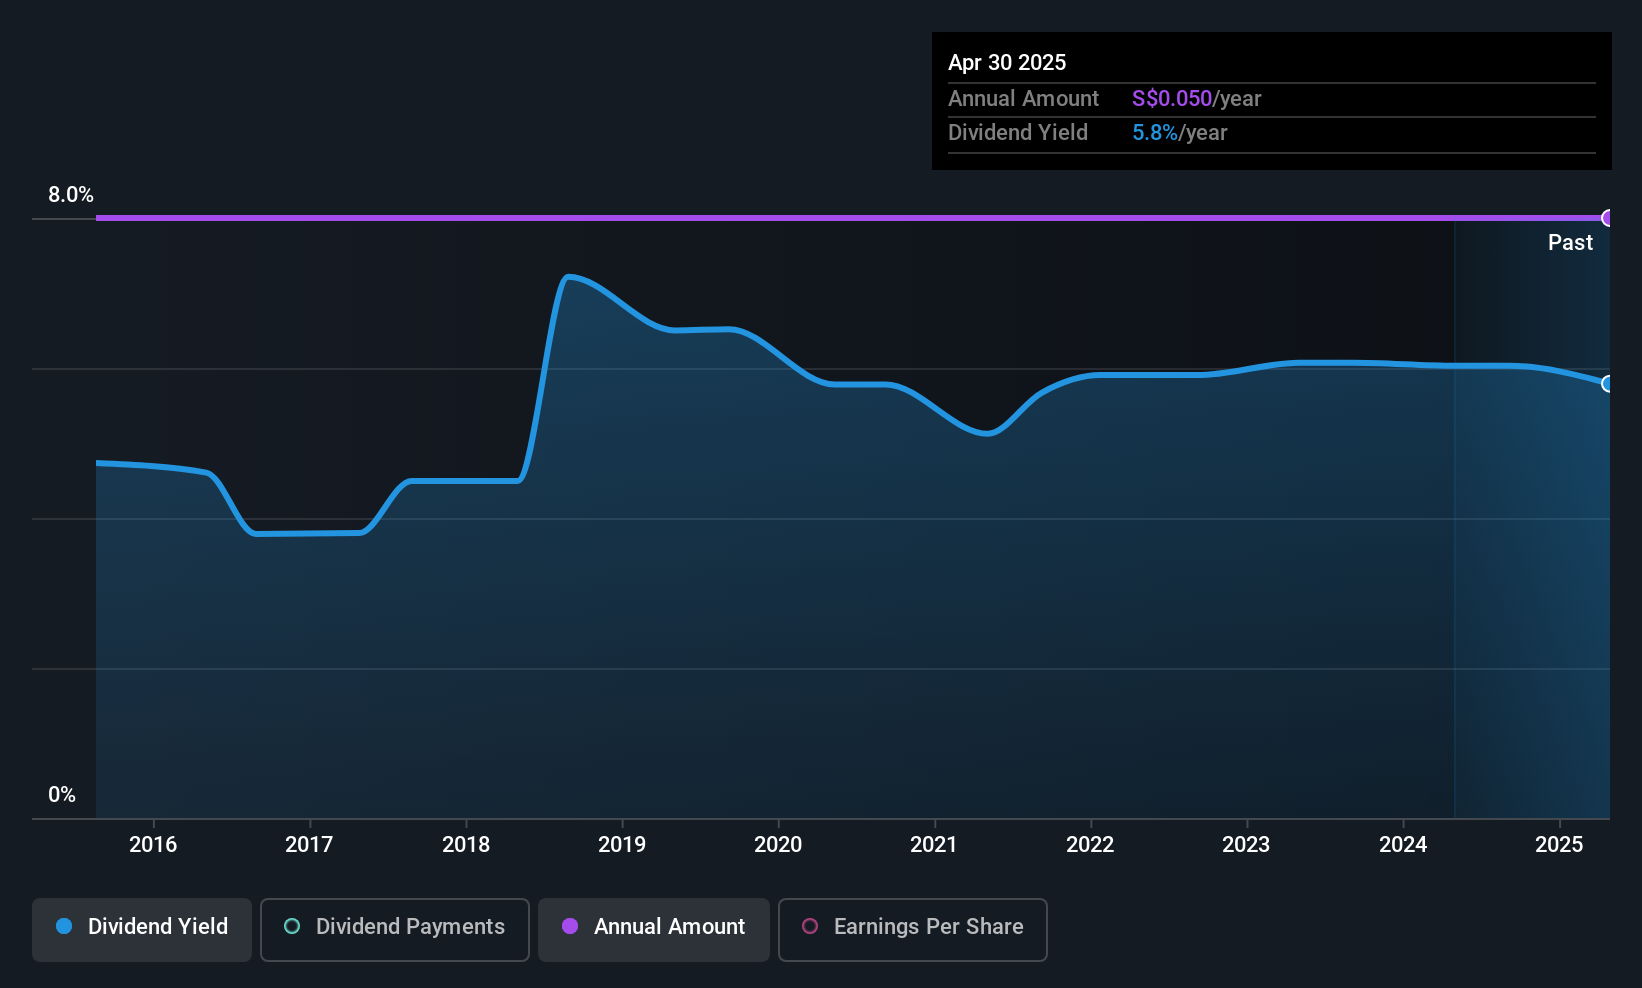
Task: Hide the Annual Amount series
Action: click(x=654, y=929)
